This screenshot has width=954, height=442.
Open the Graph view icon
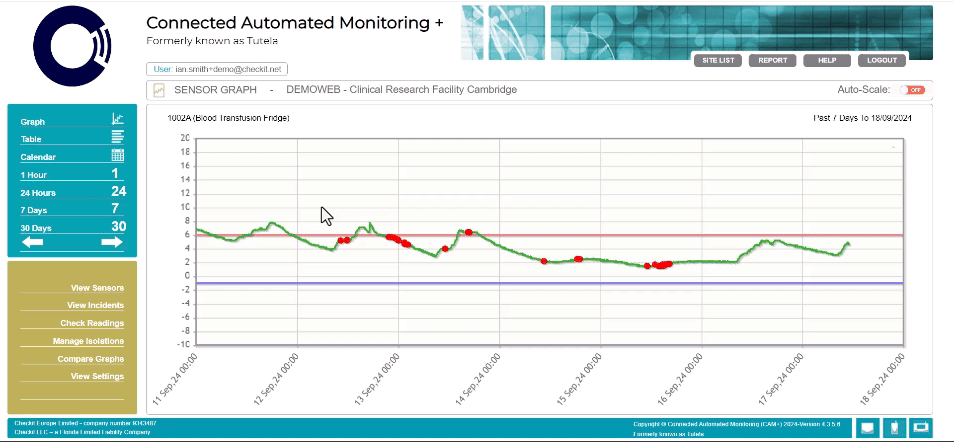tap(117, 120)
